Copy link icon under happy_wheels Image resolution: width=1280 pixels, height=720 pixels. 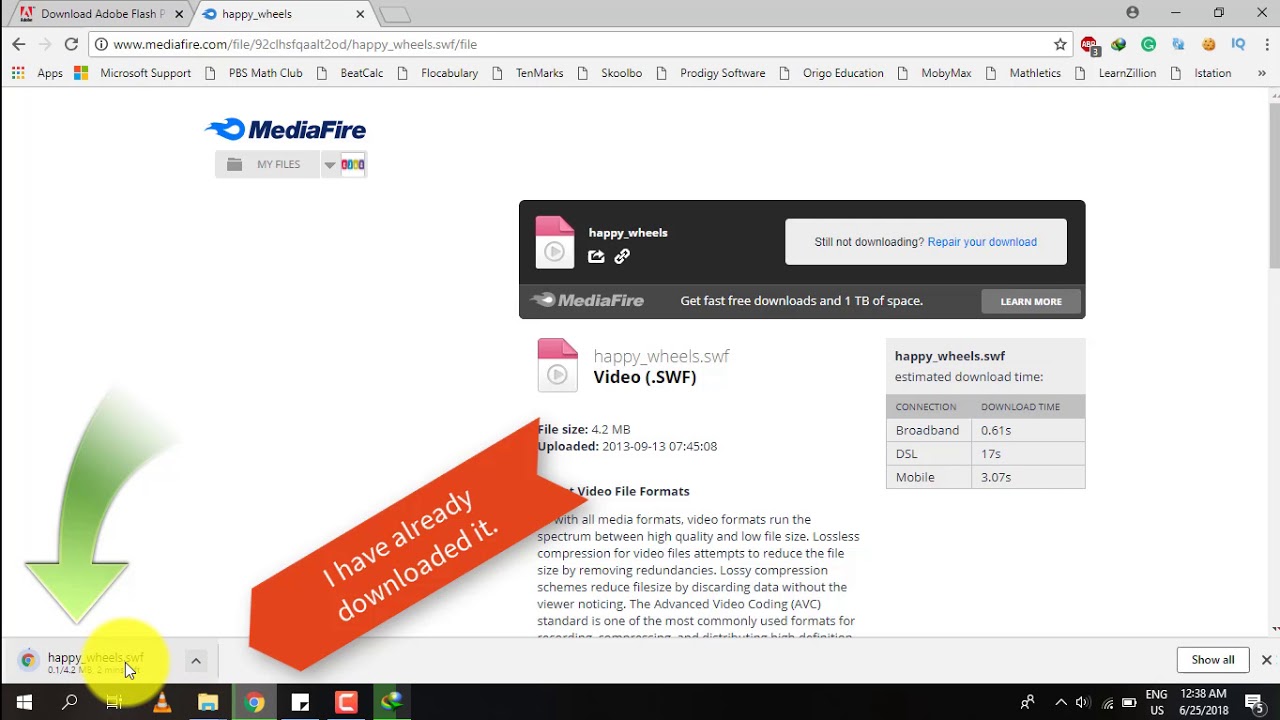[622, 256]
